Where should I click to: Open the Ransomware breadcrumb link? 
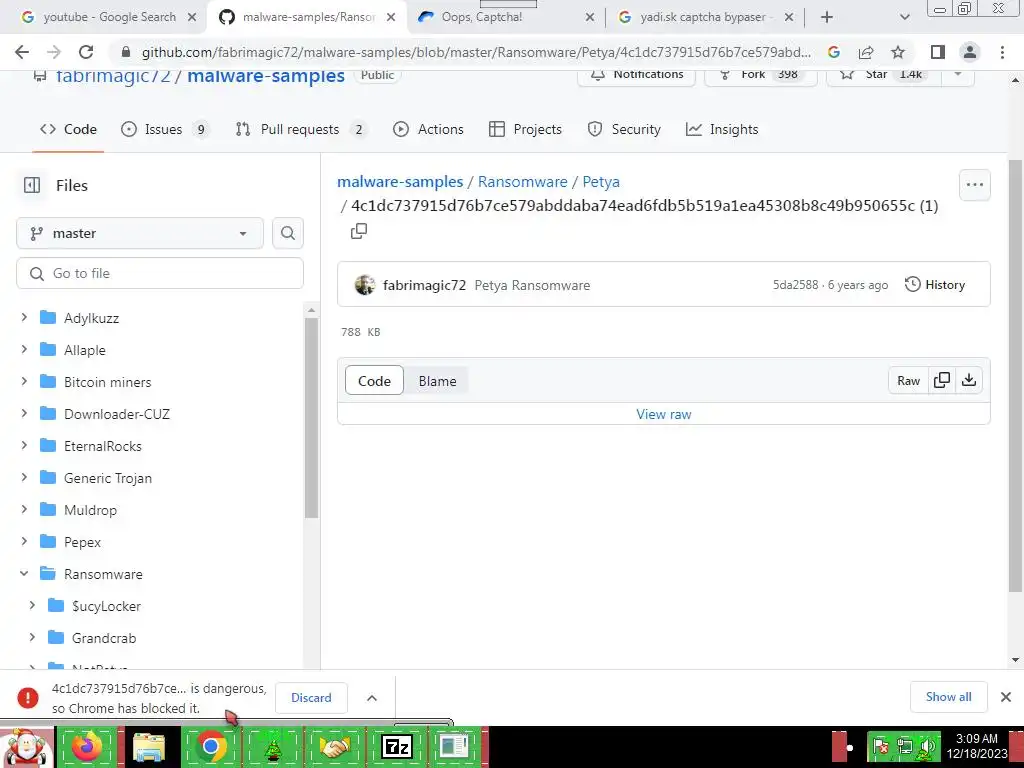point(522,182)
